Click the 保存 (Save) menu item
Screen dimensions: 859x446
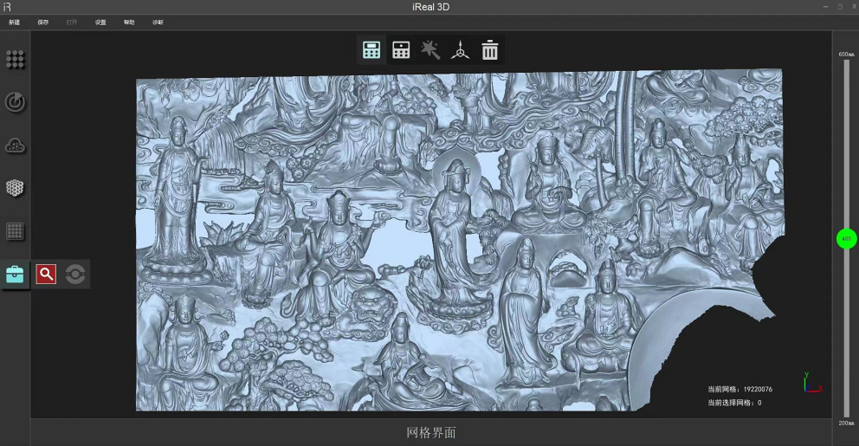pos(43,22)
